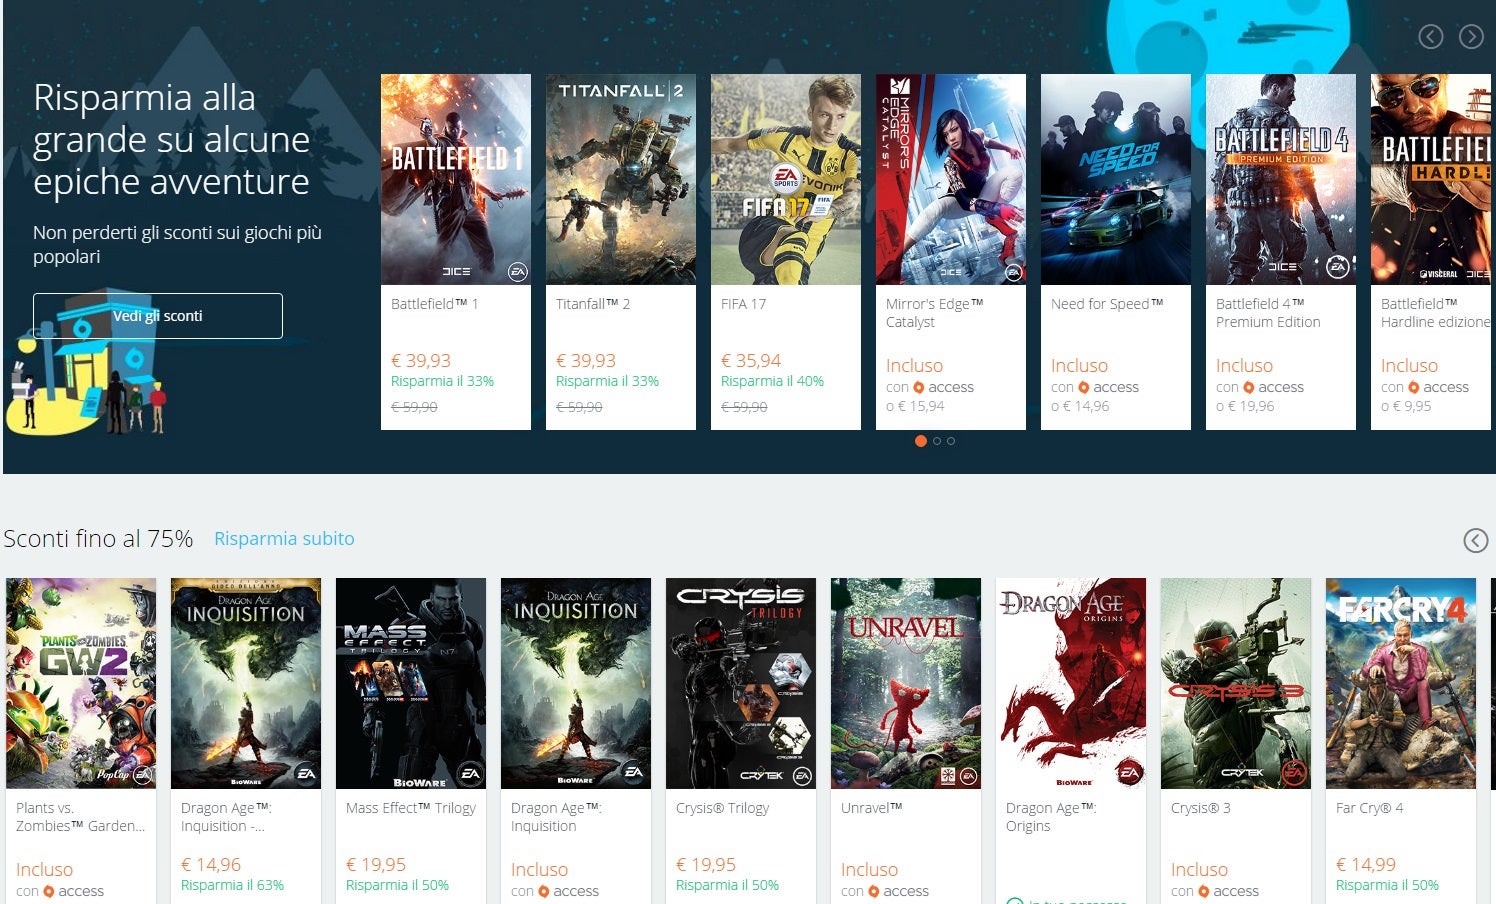The width and height of the screenshot is (1496, 904).
Task: Open the Crysis Trilogy cover art
Action: click(741, 683)
